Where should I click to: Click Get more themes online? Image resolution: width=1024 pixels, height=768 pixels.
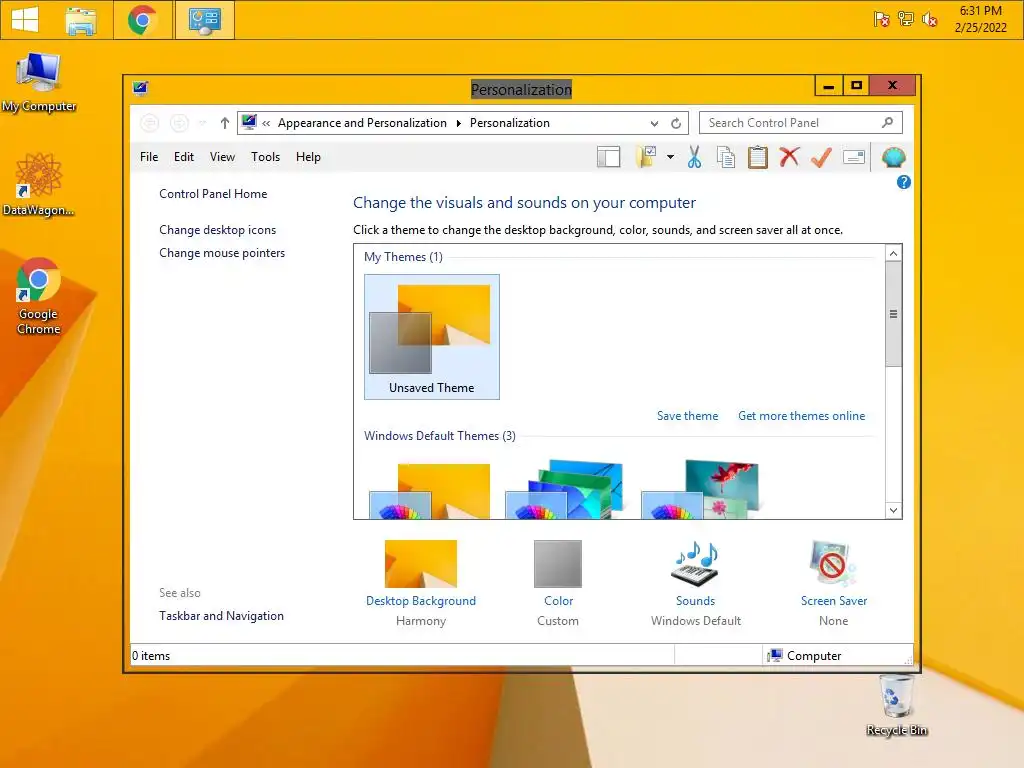point(801,416)
